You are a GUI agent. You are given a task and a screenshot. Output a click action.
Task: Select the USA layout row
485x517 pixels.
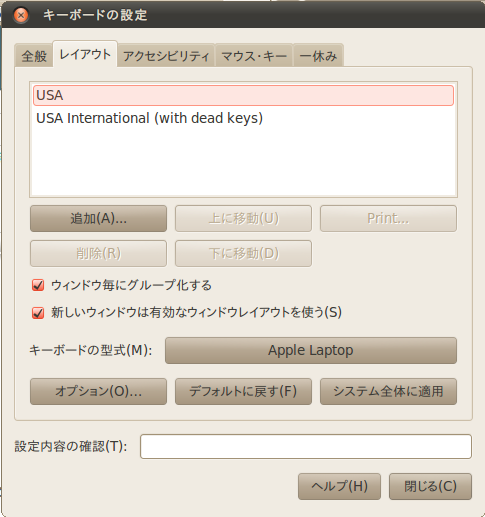point(243,95)
